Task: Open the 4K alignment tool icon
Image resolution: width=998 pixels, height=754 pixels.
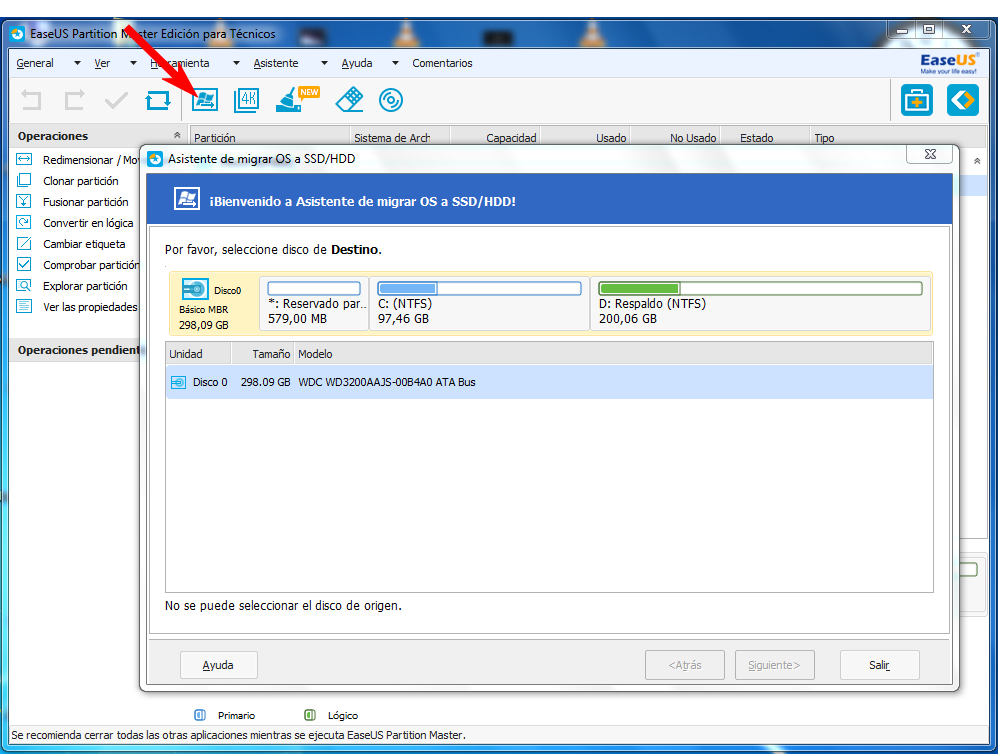Action: click(x=247, y=100)
